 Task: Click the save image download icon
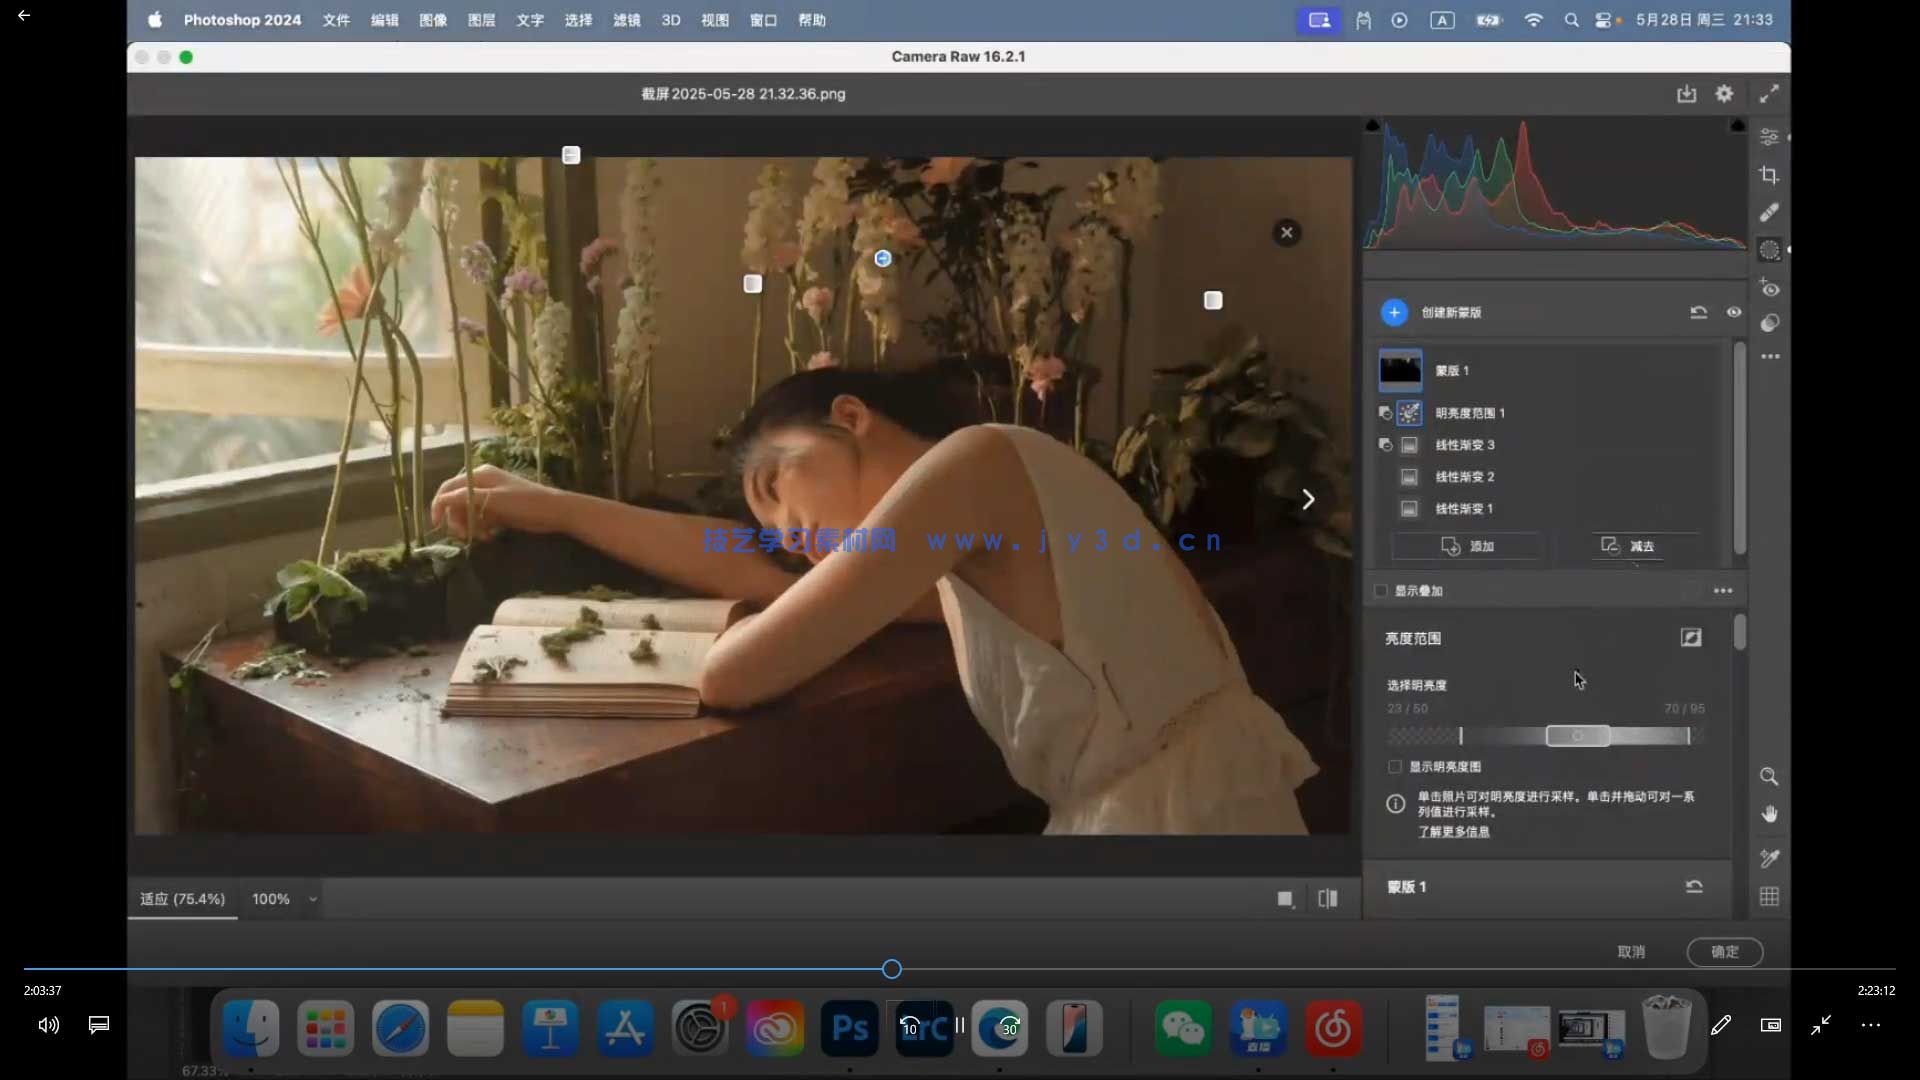[x=1686, y=94]
